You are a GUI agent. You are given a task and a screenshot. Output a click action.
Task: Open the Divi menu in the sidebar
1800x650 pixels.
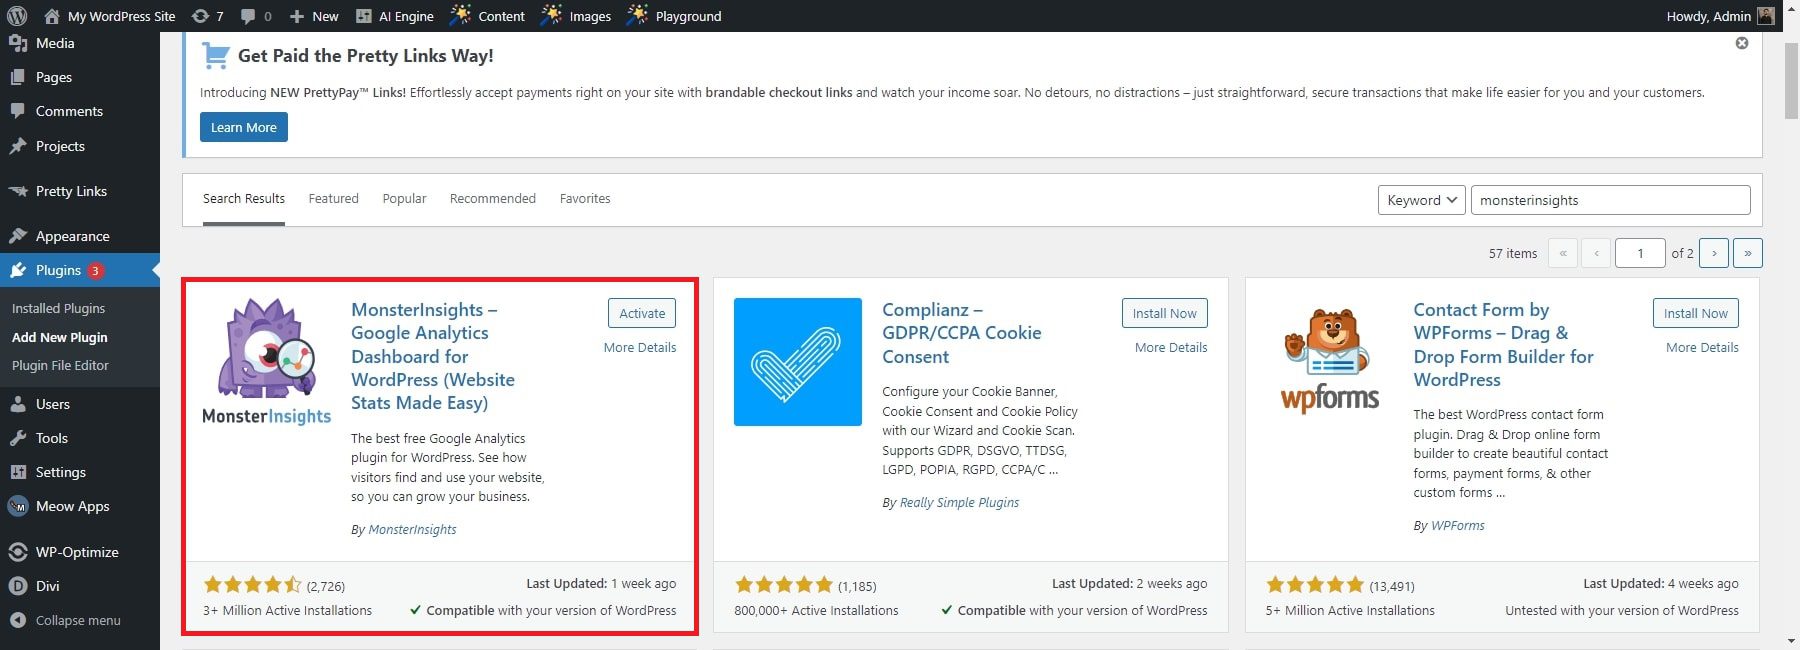pos(47,586)
